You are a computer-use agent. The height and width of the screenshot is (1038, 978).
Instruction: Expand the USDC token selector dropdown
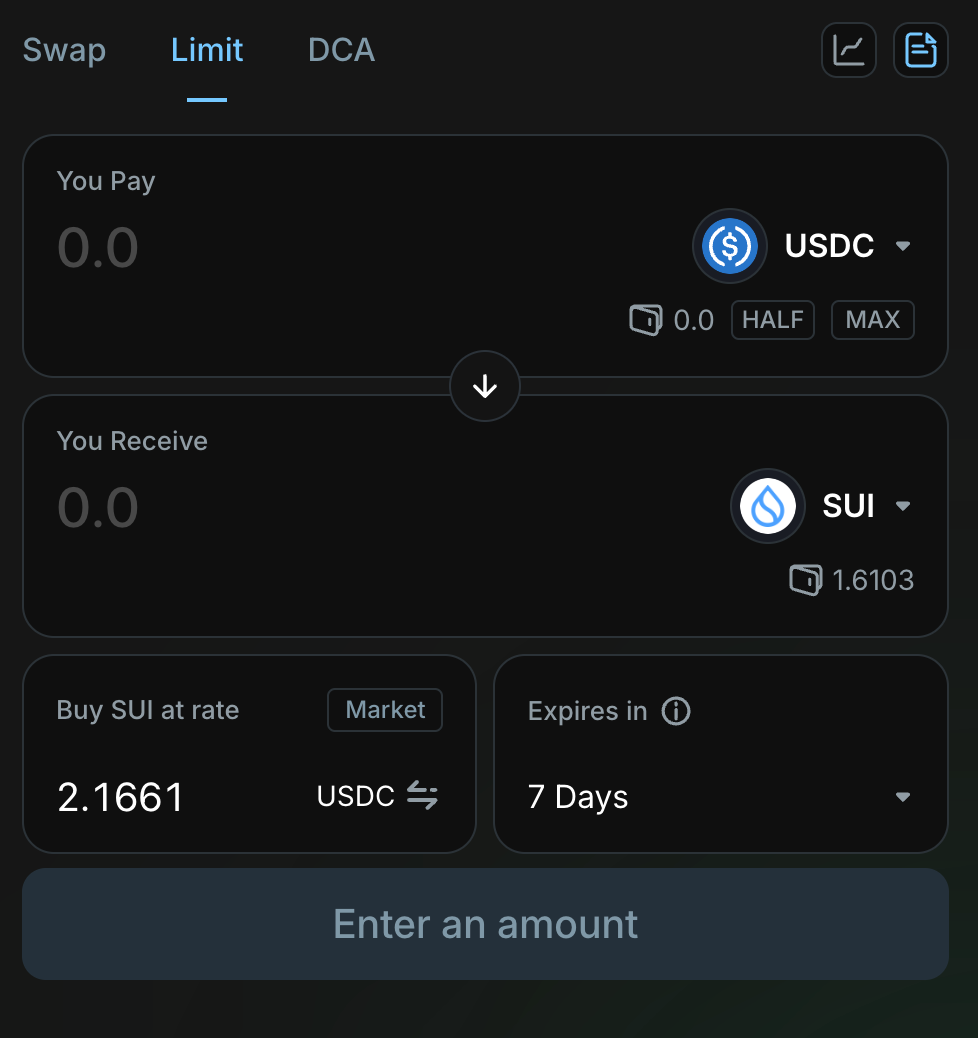click(x=903, y=246)
